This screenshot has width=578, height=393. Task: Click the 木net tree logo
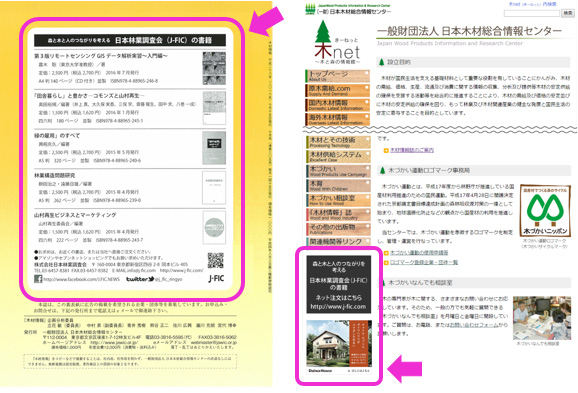pyautogui.click(x=337, y=43)
